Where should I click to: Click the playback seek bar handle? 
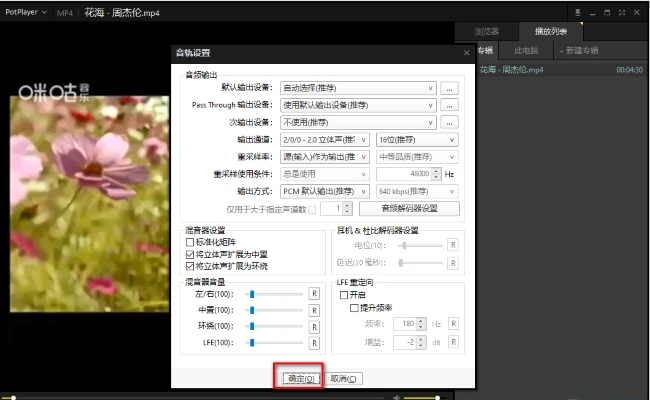(x=13, y=398)
